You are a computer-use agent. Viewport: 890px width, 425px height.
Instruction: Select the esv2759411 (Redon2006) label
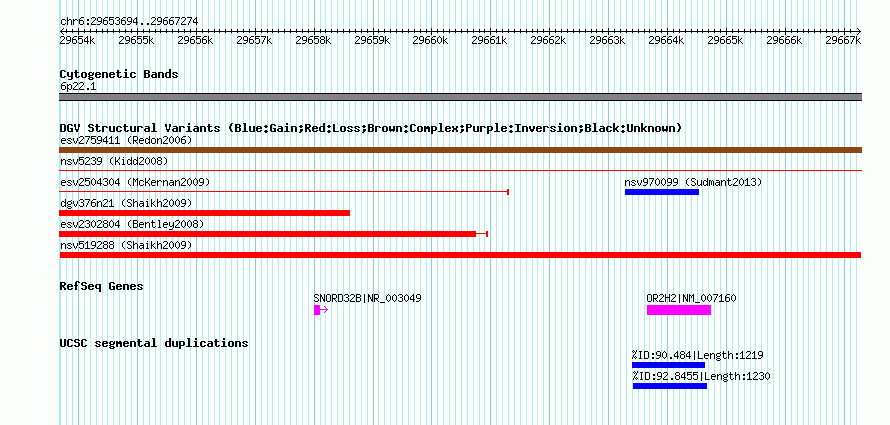[x=126, y=140]
